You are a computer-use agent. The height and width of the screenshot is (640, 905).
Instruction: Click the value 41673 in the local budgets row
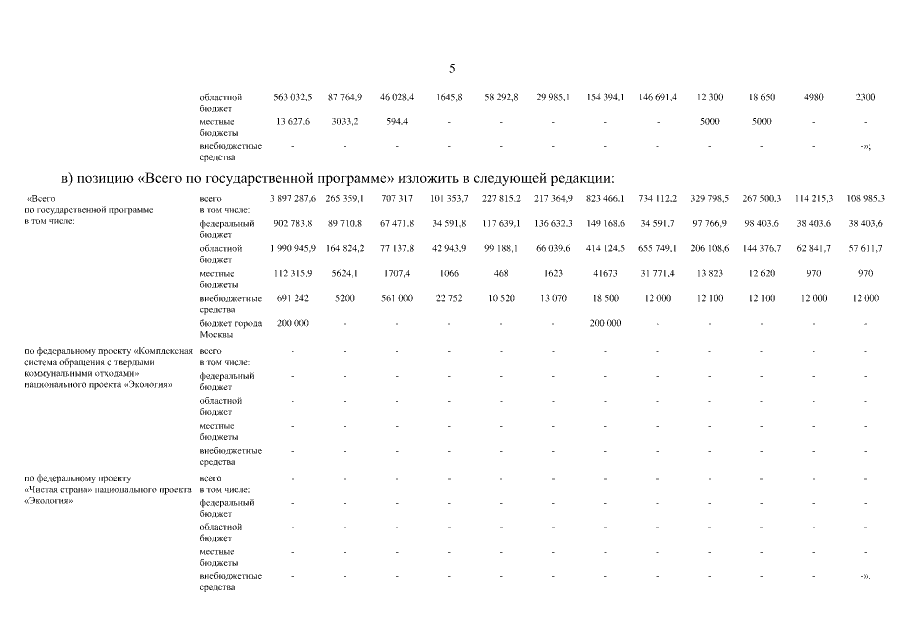click(605, 274)
